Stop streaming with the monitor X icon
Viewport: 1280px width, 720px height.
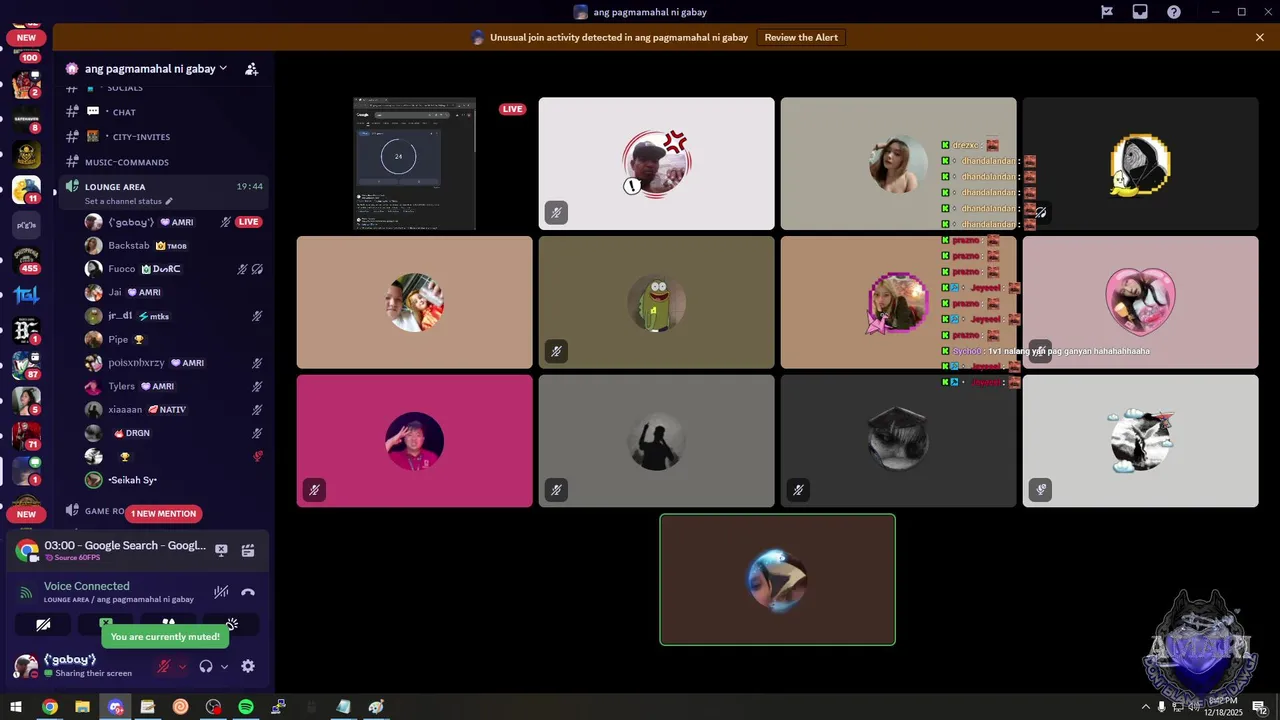pos(221,550)
